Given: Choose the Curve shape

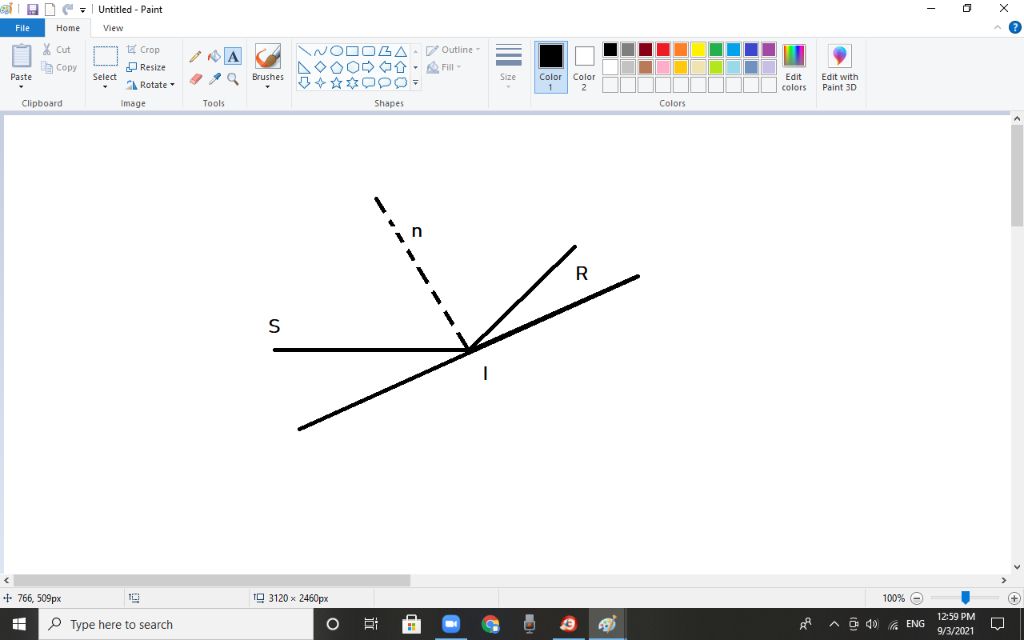Looking at the screenshot, I should (320, 51).
